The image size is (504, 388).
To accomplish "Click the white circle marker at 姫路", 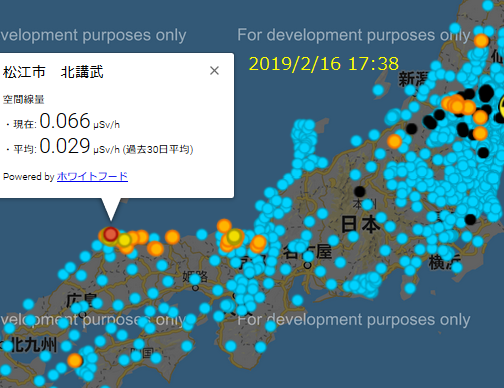I will [196, 287].
